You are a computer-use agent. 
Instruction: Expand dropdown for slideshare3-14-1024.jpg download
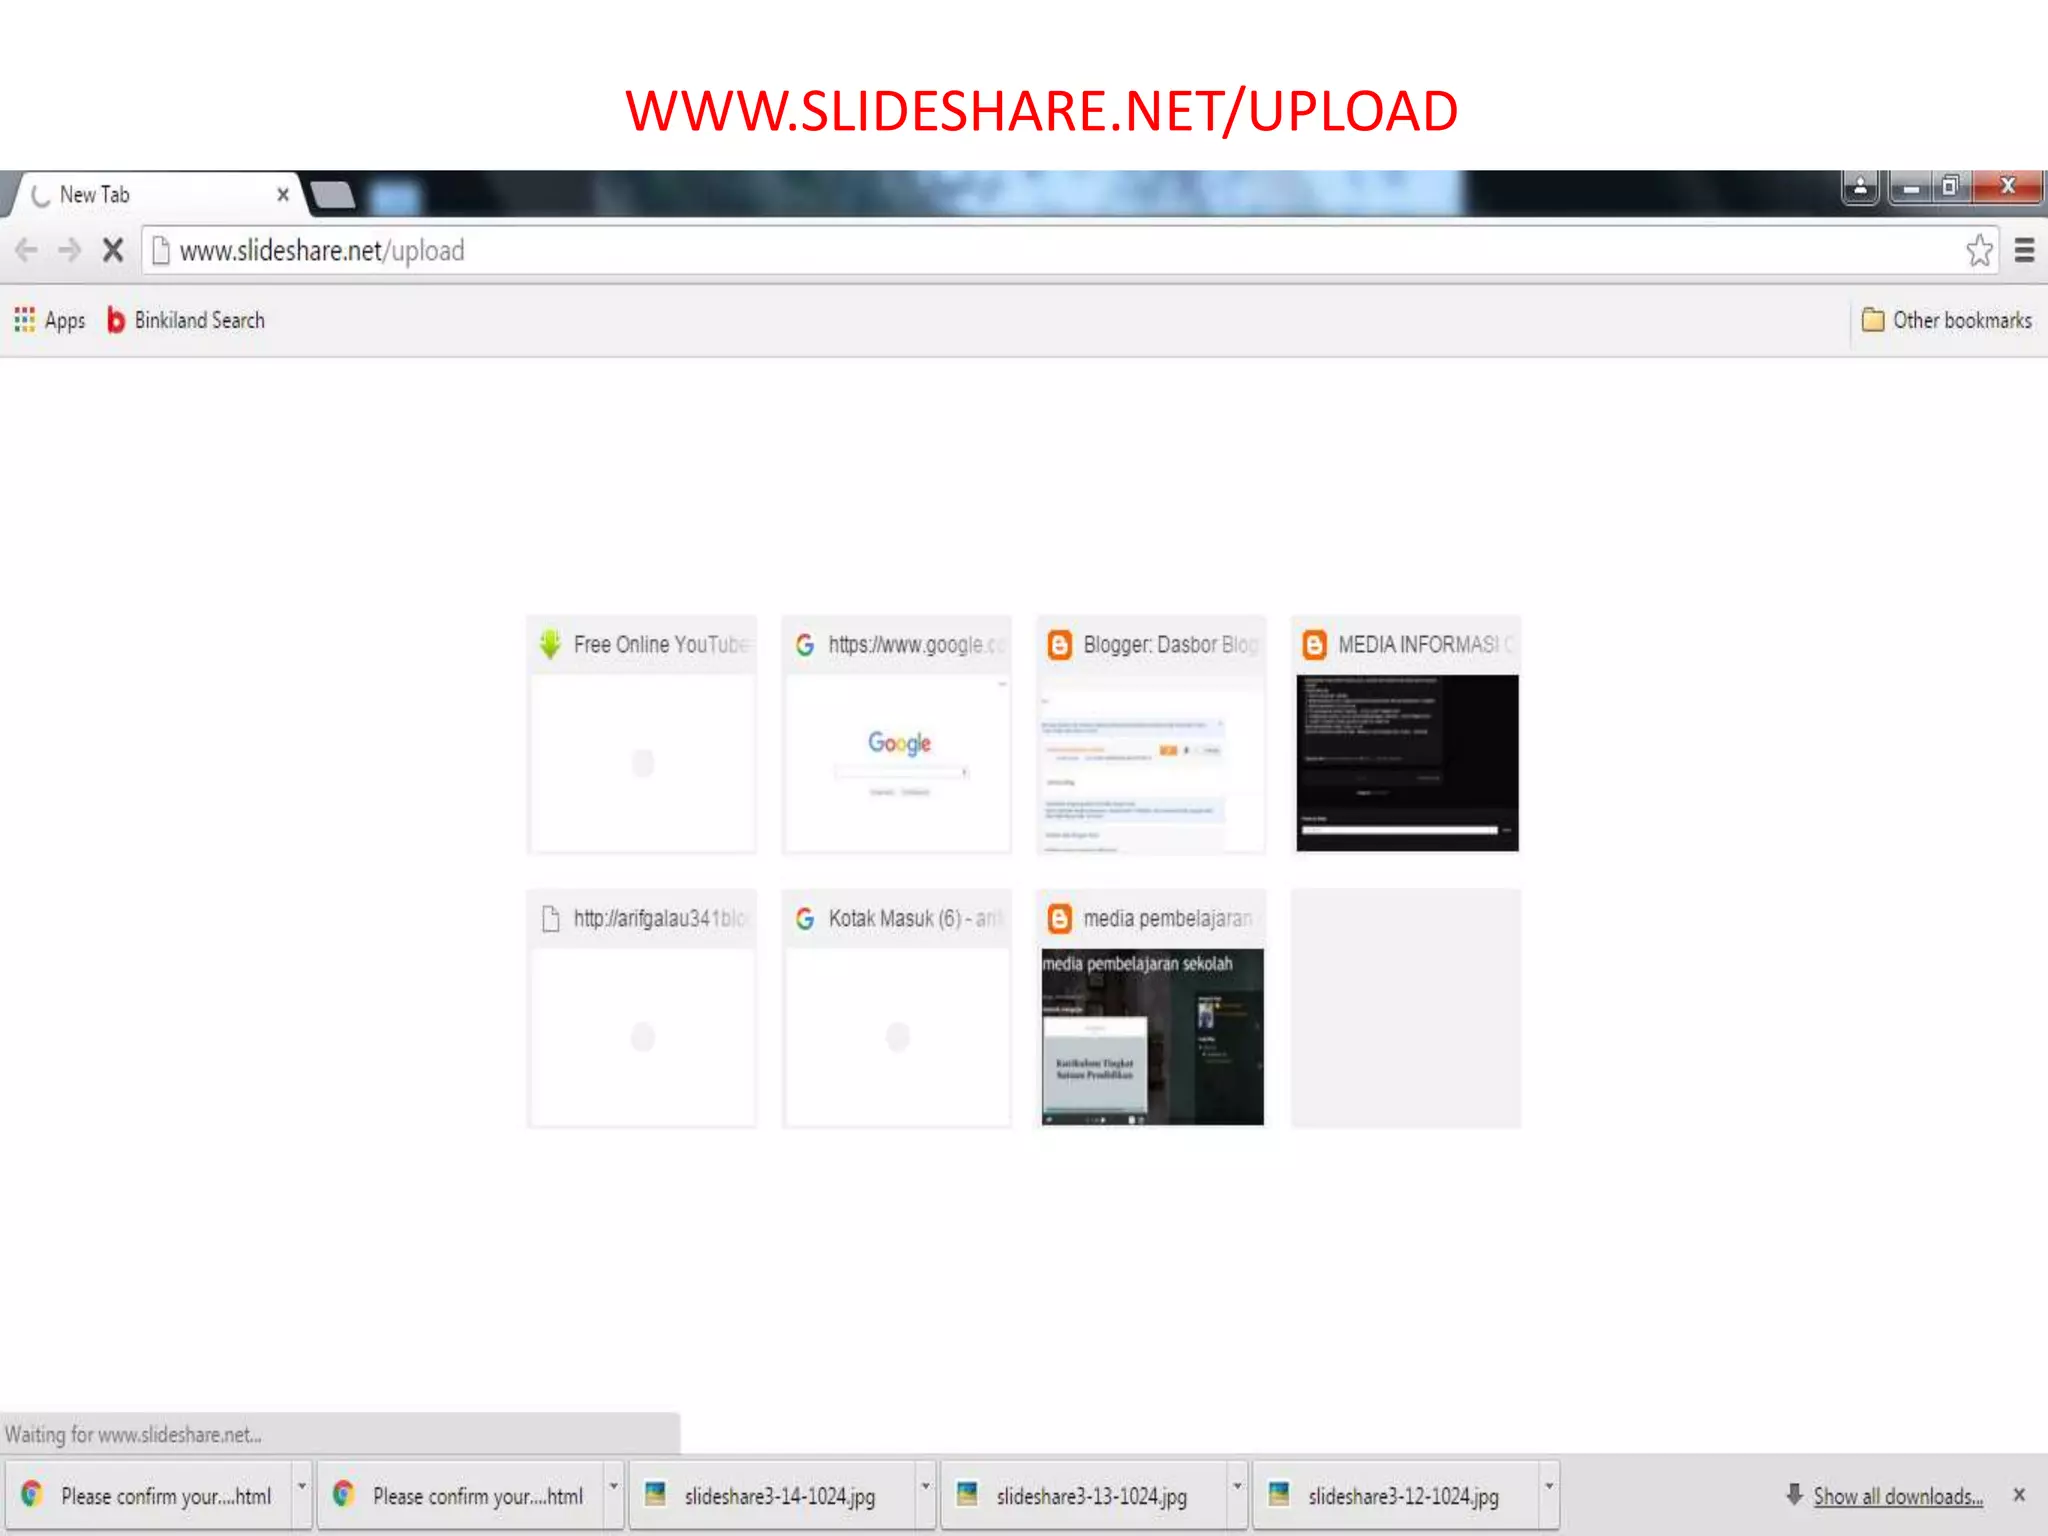pos(925,1487)
